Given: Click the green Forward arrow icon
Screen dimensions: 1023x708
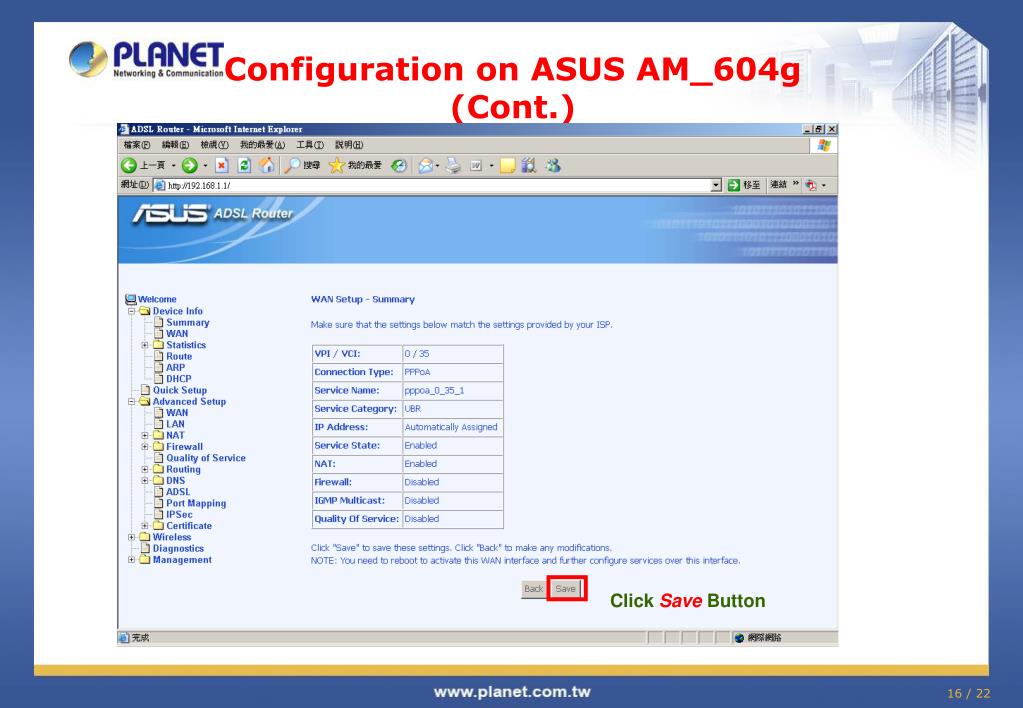Looking at the screenshot, I should (x=189, y=166).
